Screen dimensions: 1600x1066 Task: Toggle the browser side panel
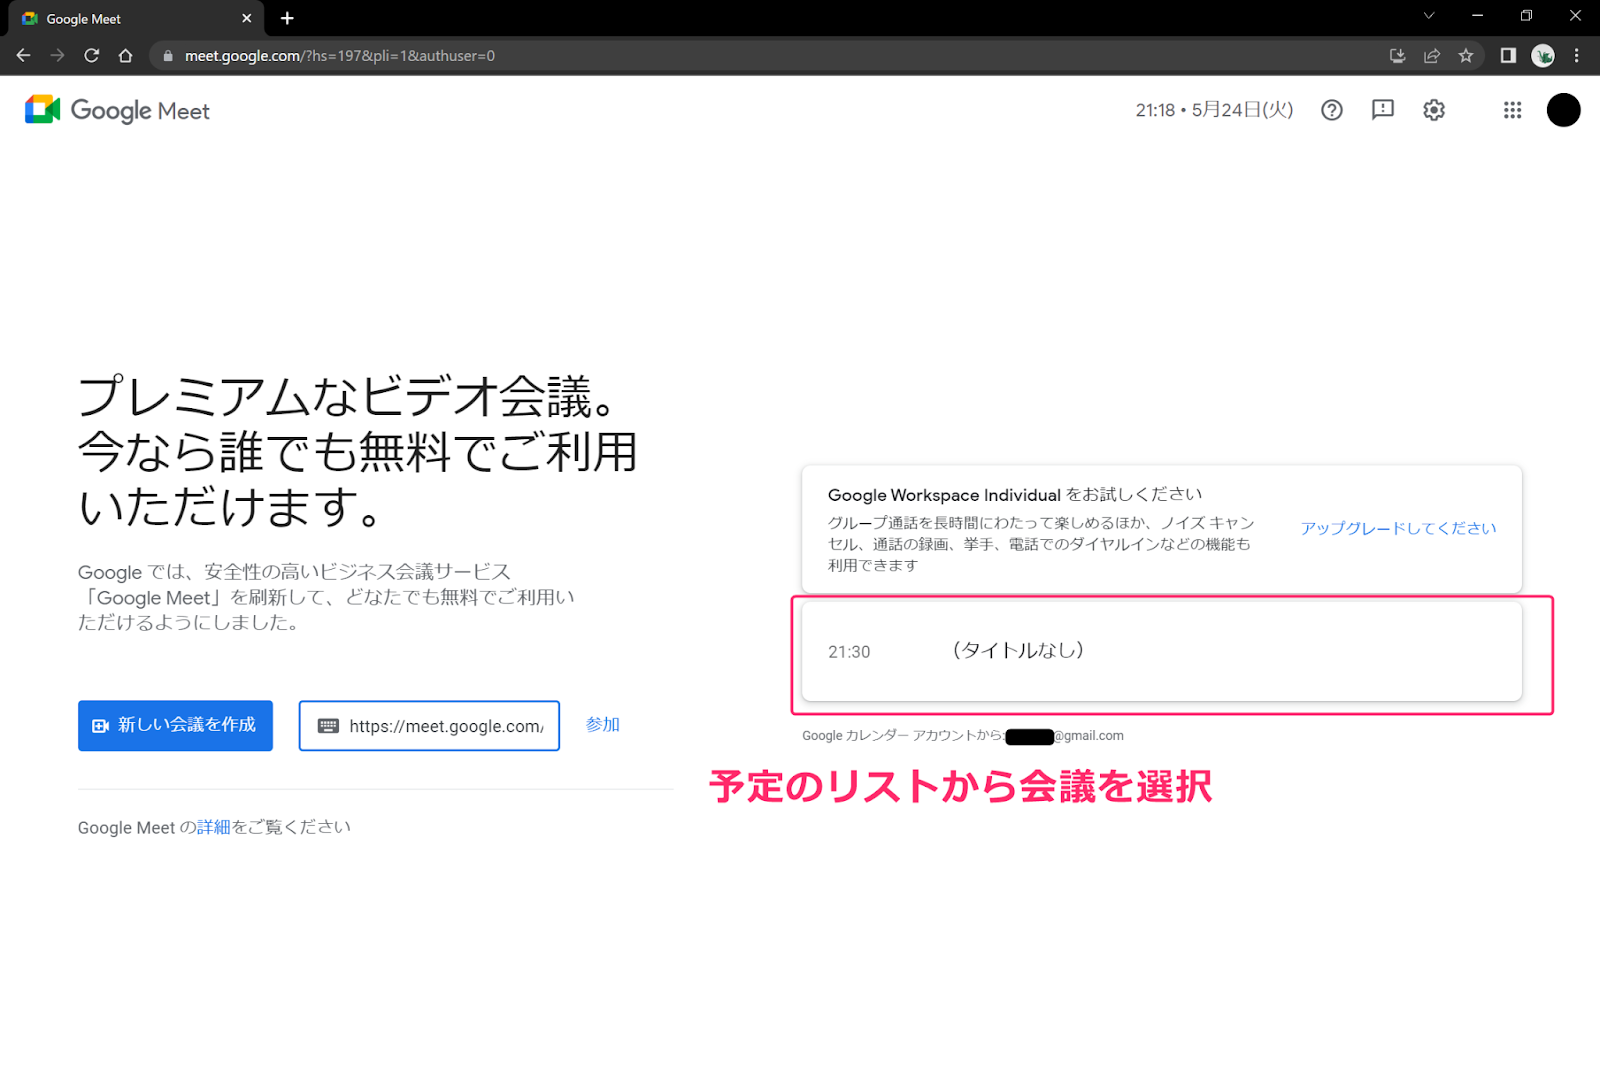(x=1508, y=56)
